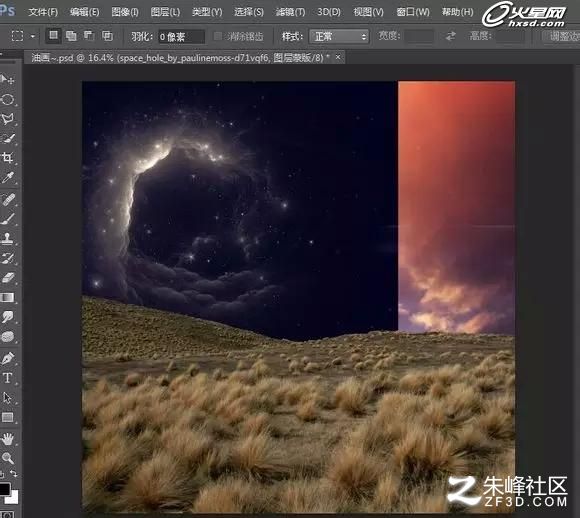Select the Elliptical Marquee tool
The image size is (580, 518).
click(7, 99)
